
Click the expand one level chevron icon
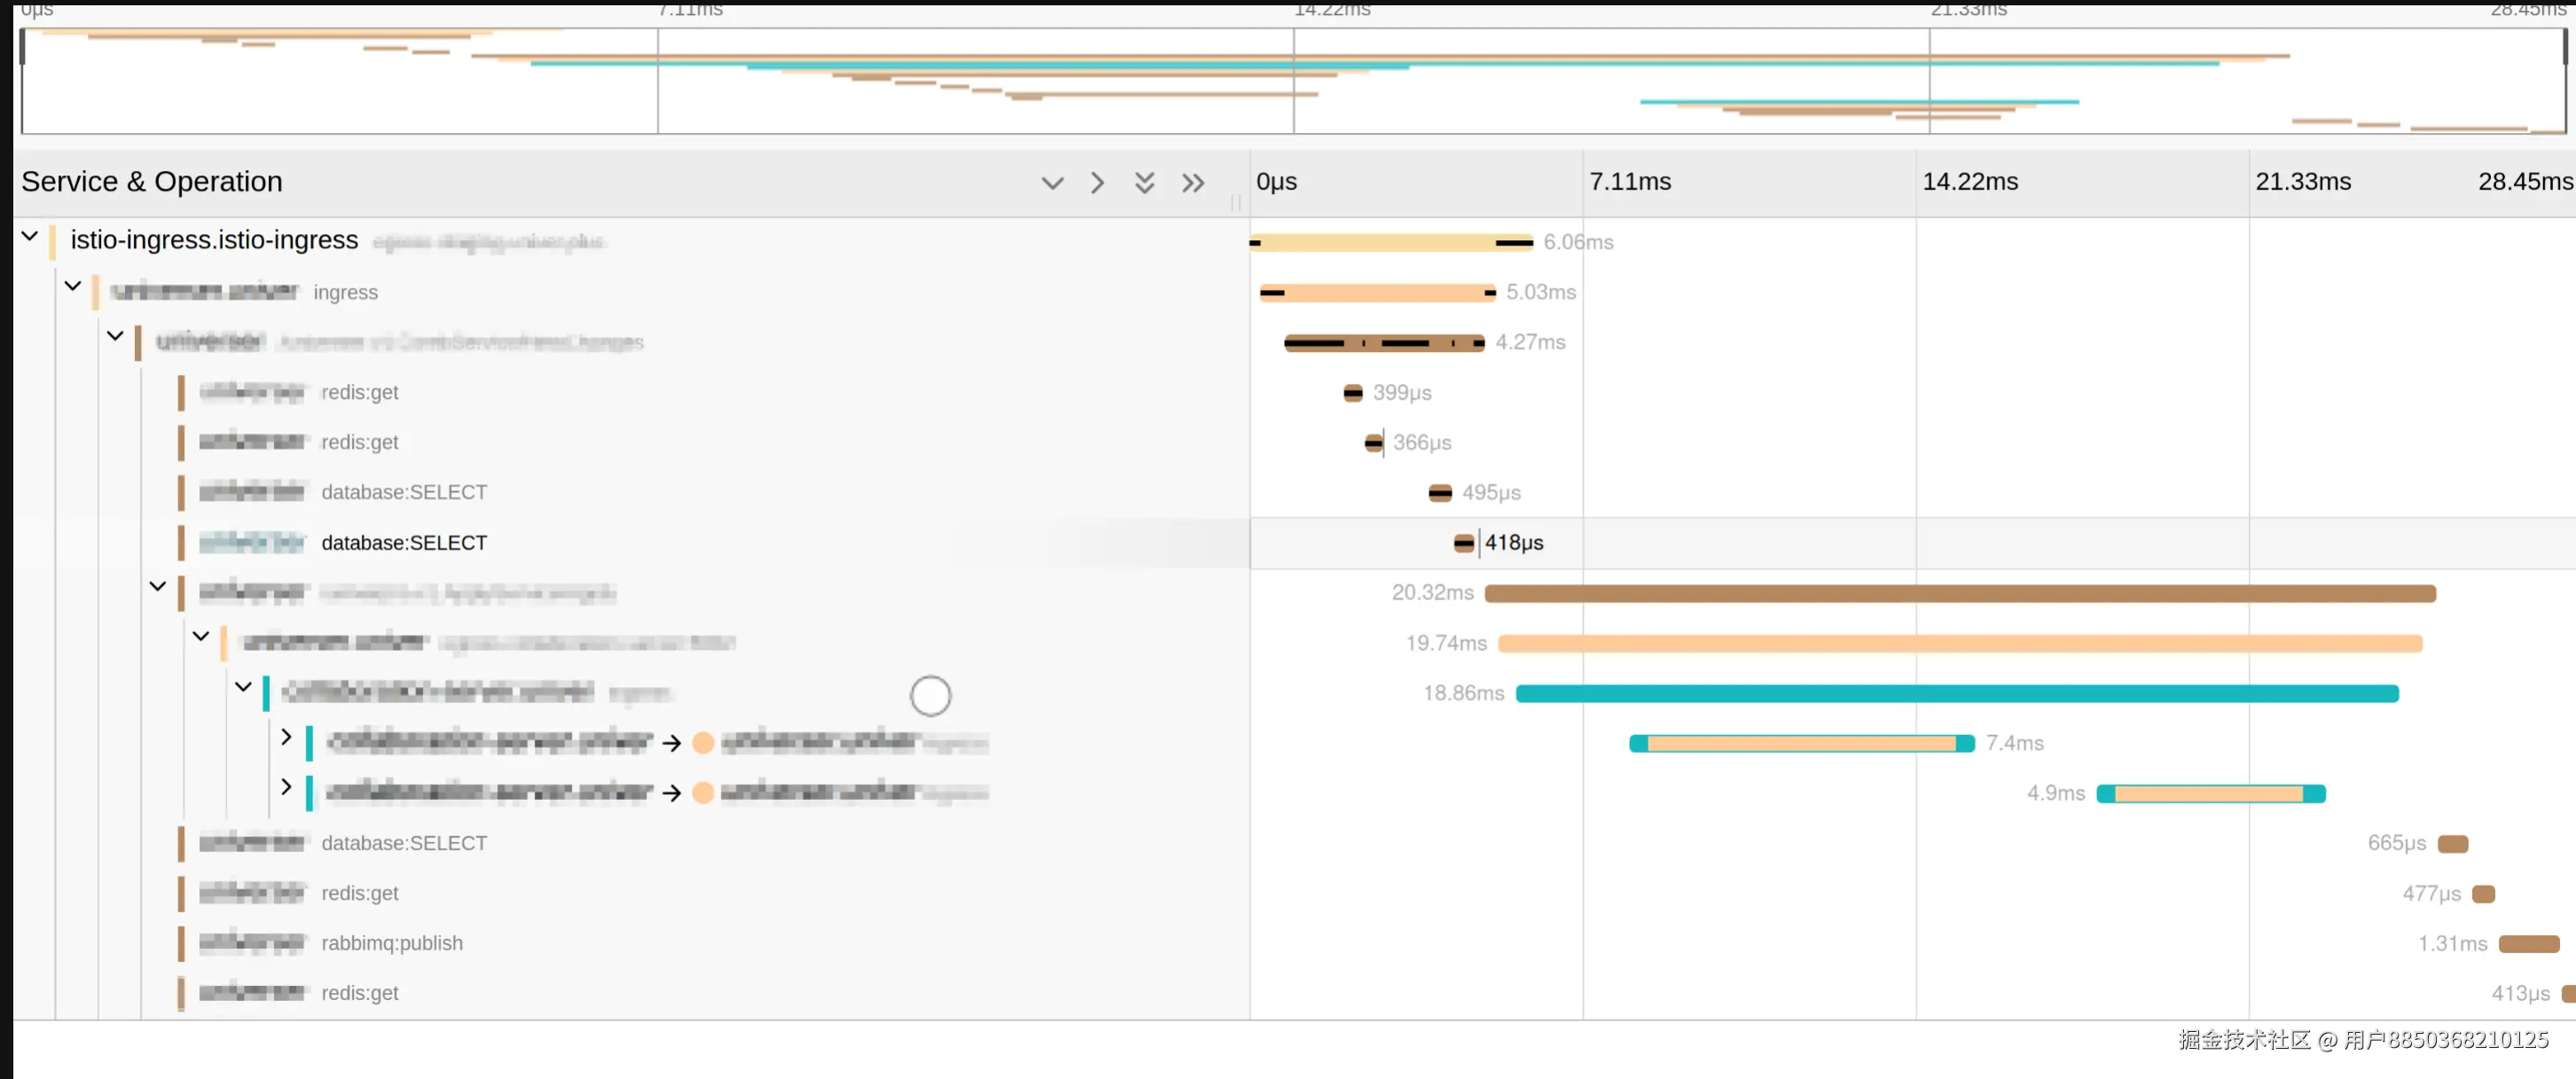(x=1052, y=183)
